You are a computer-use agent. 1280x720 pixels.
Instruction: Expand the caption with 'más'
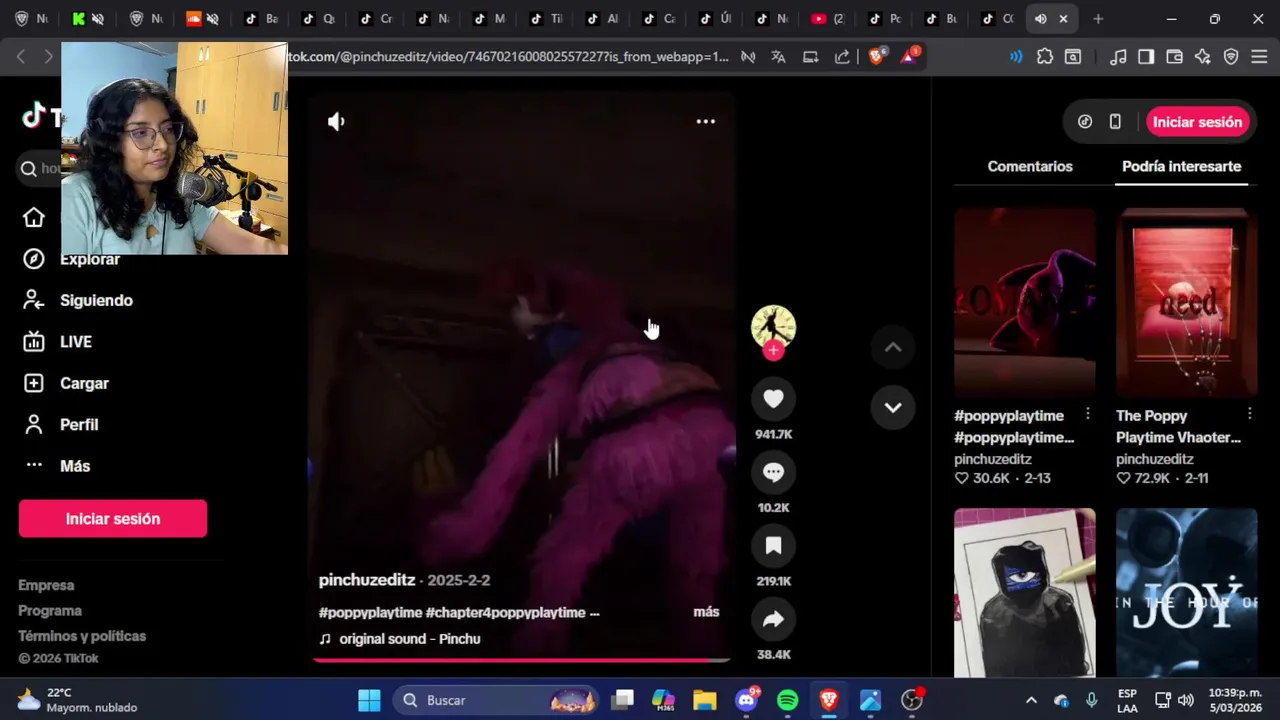[706, 612]
